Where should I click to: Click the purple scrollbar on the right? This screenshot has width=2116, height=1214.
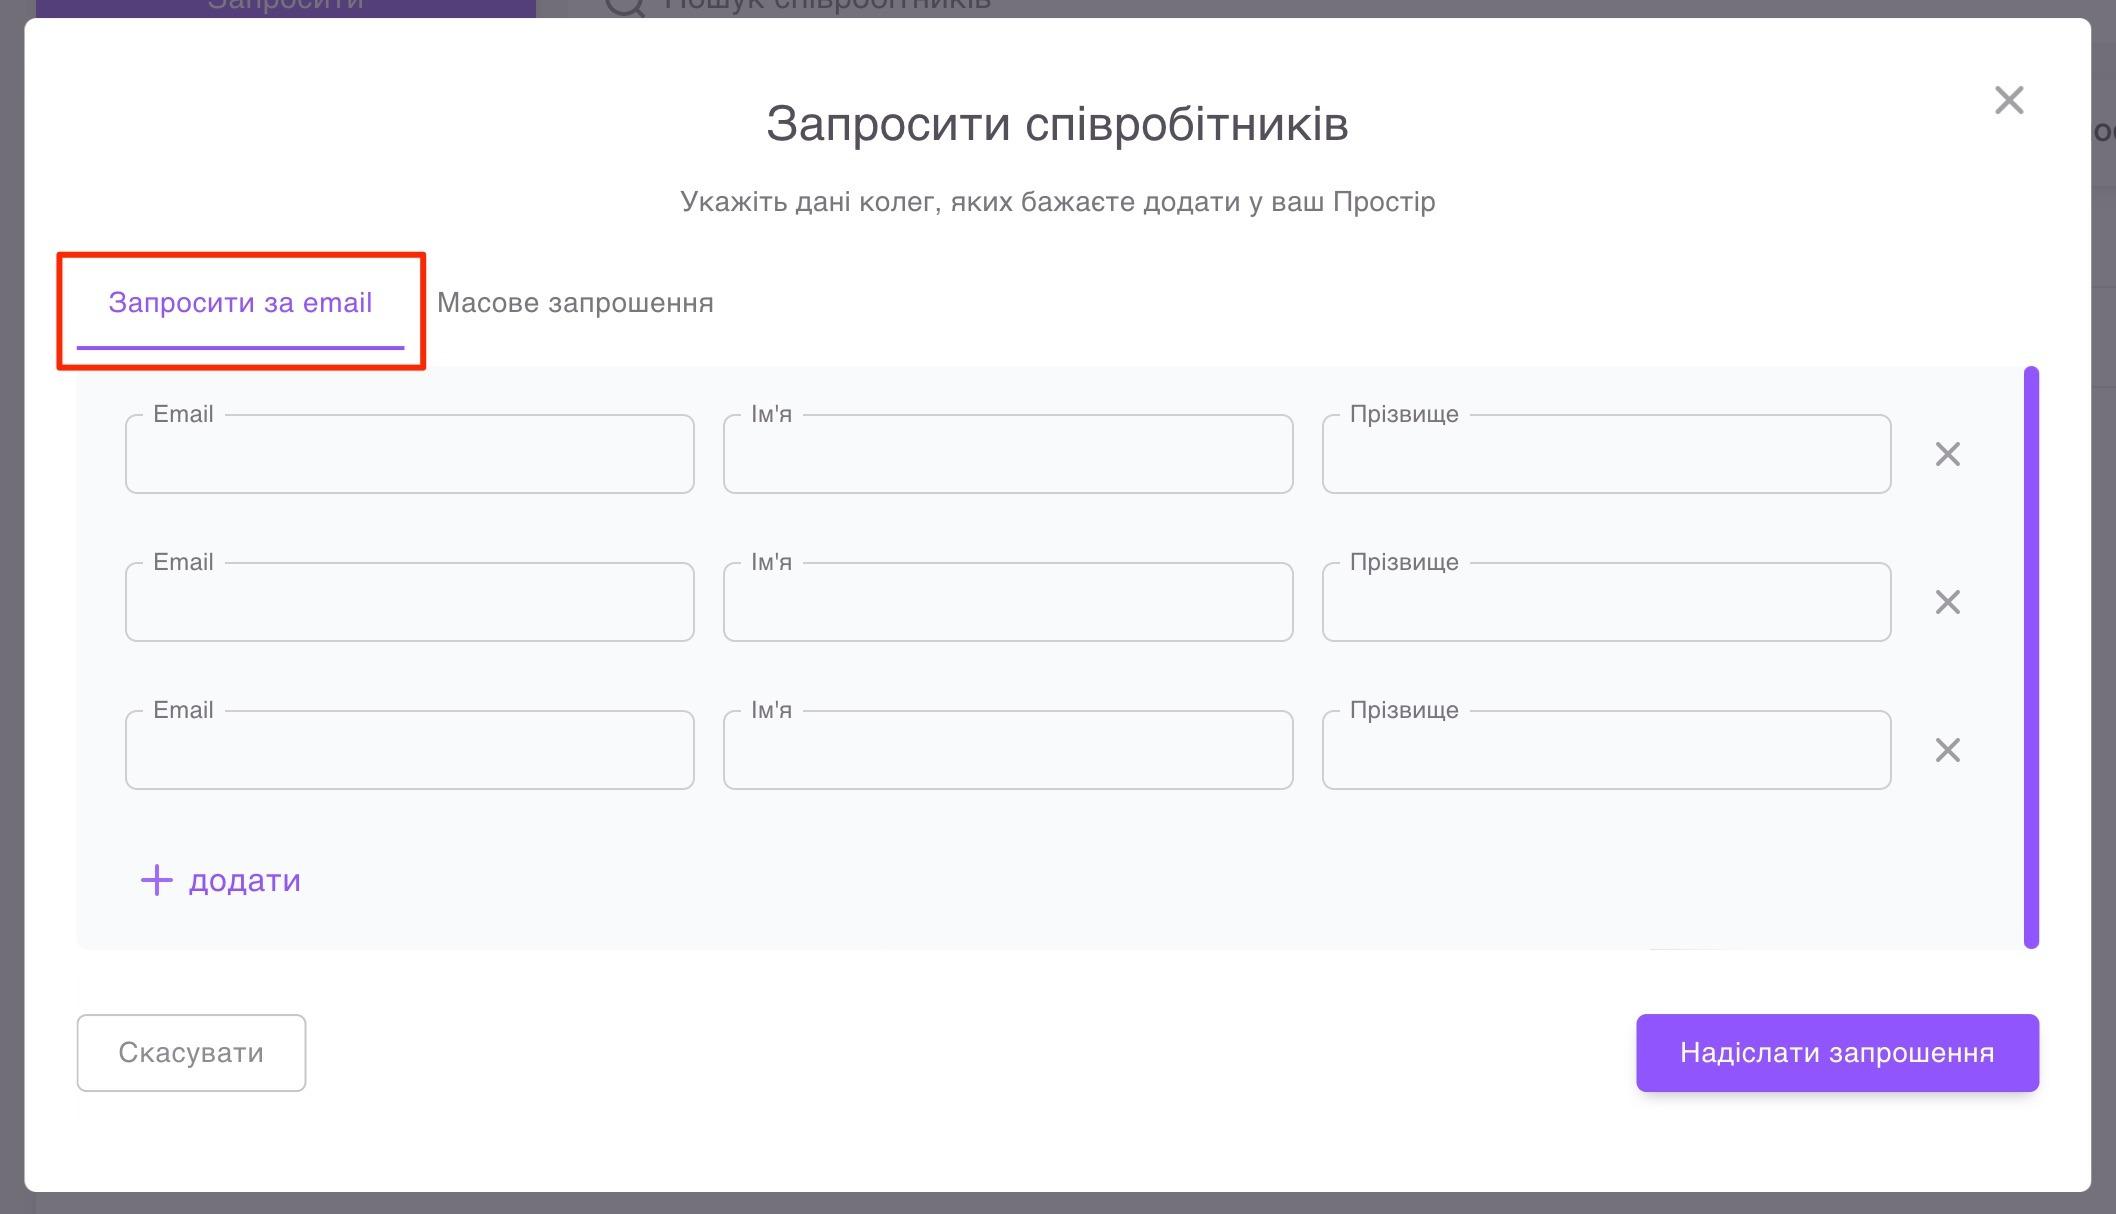2030,655
